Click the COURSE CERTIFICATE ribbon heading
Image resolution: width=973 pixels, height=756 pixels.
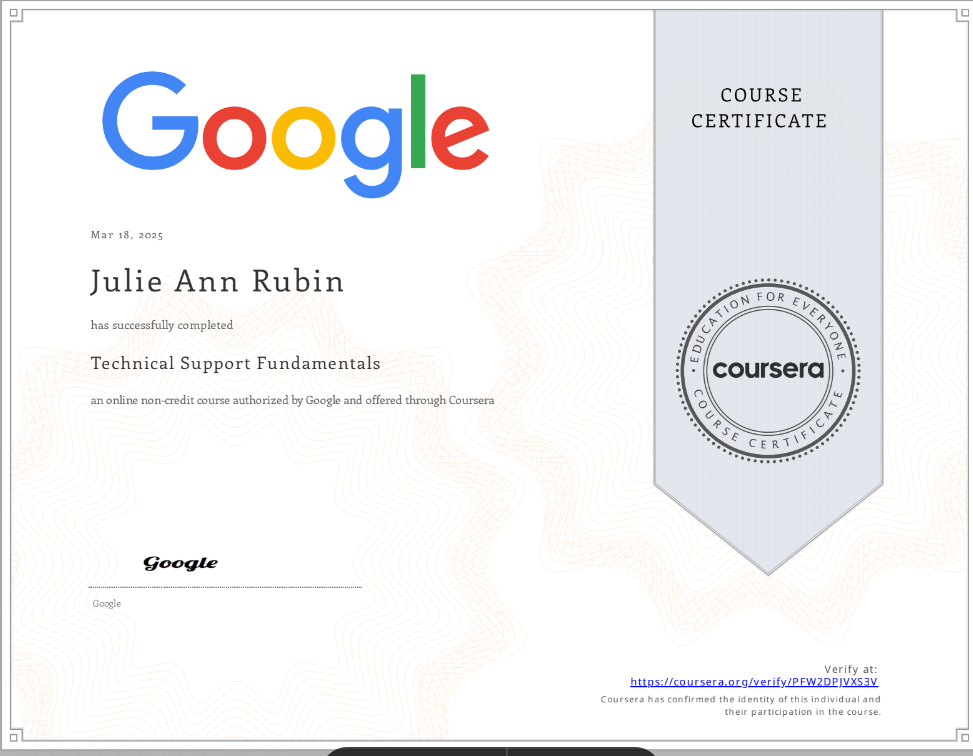pos(760,108)
